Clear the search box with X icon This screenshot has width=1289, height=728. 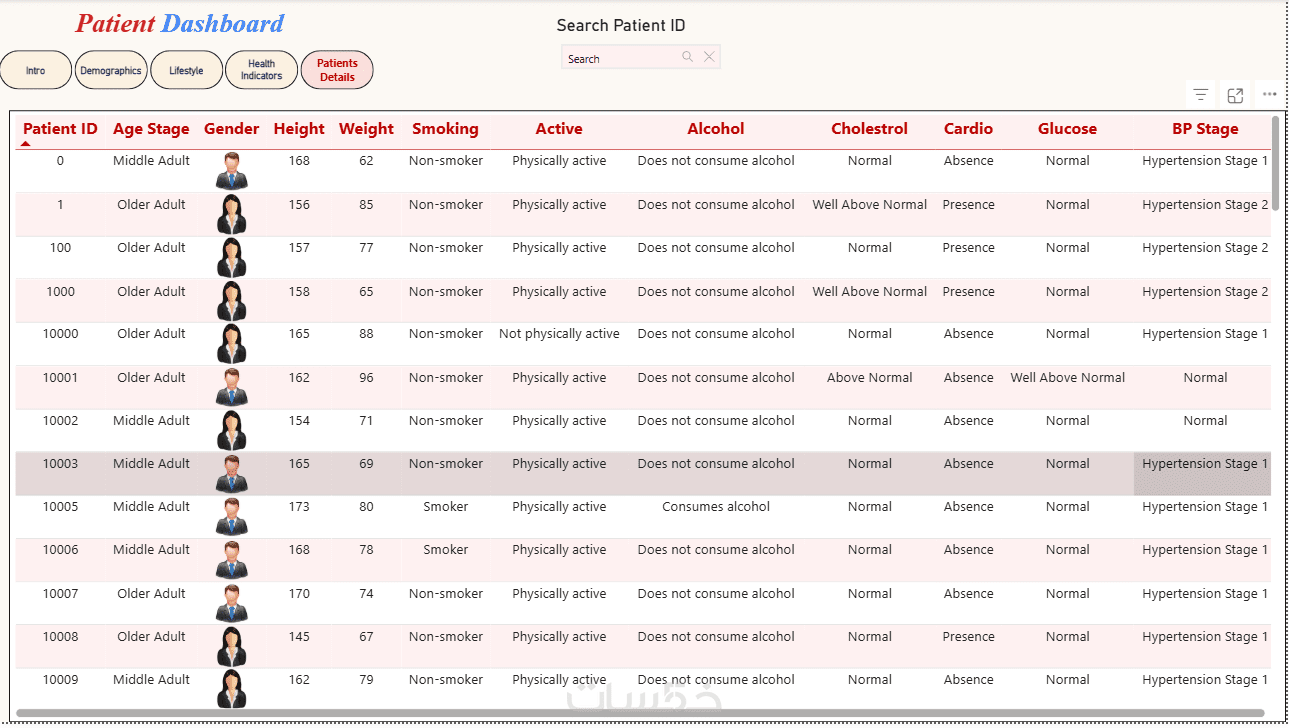click(709, 57)
